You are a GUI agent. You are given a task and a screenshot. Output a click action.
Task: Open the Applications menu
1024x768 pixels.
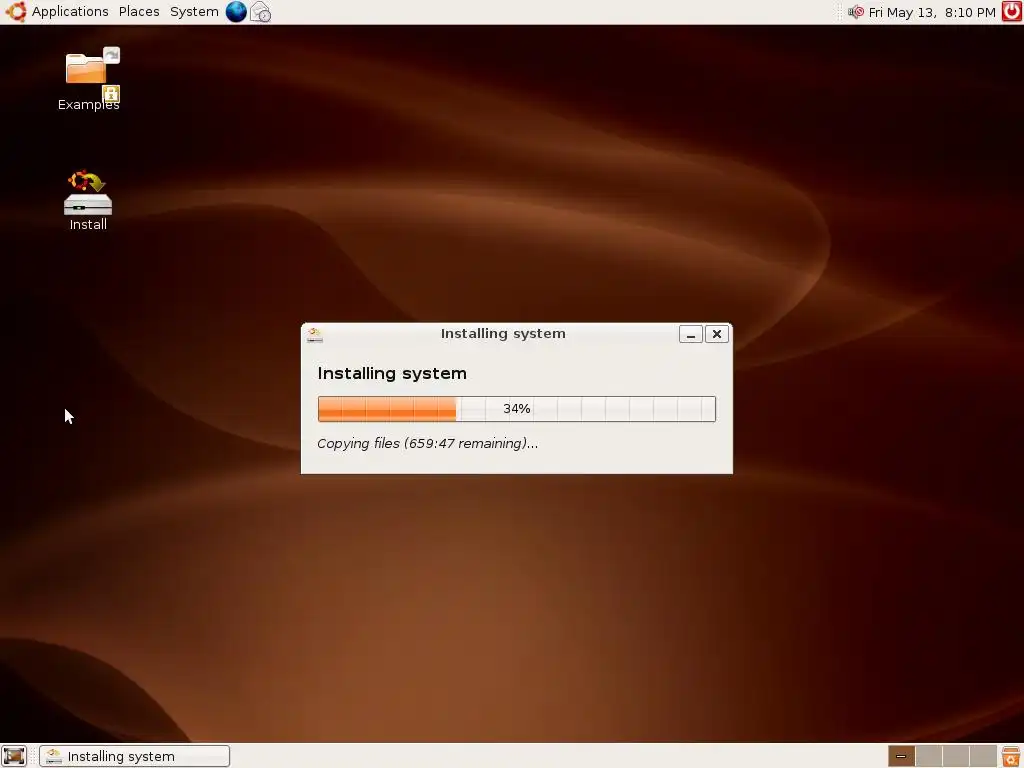(70, 12)
